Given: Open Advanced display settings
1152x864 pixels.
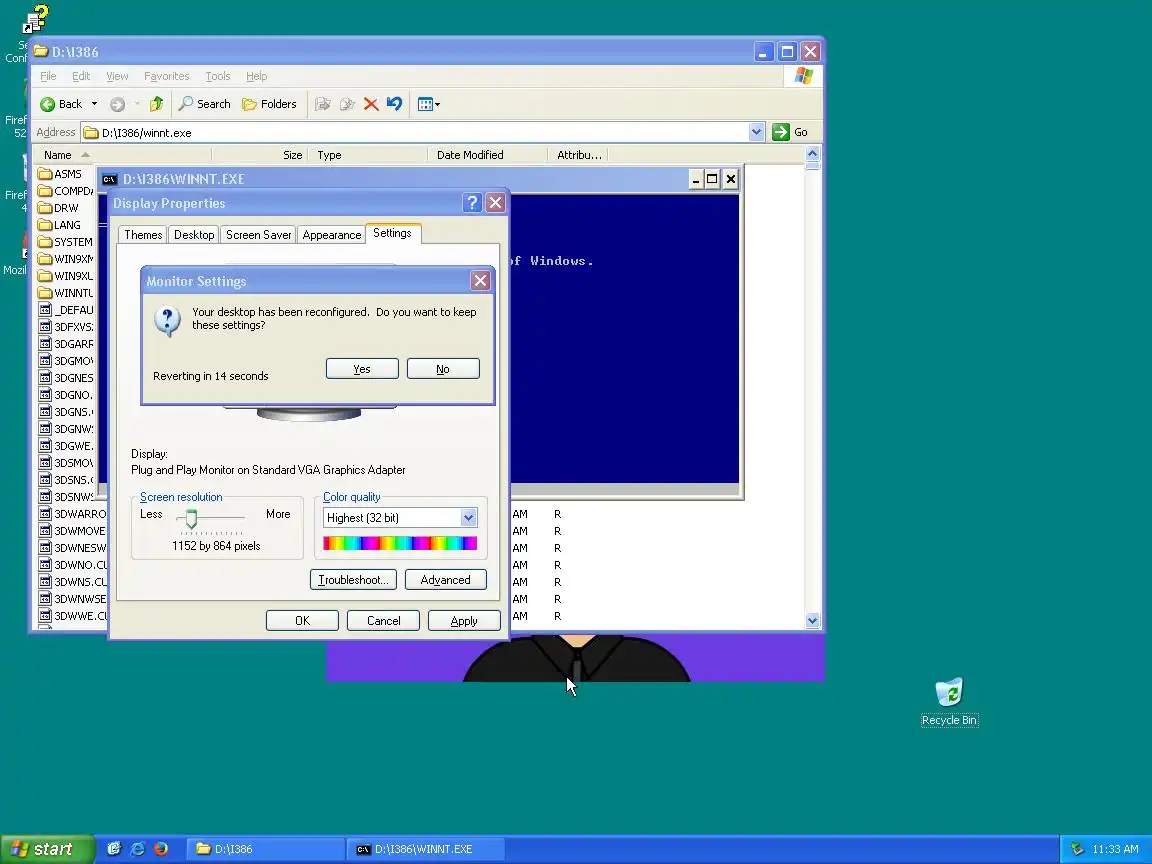Looking at the screenshot, I should (445, 580).
